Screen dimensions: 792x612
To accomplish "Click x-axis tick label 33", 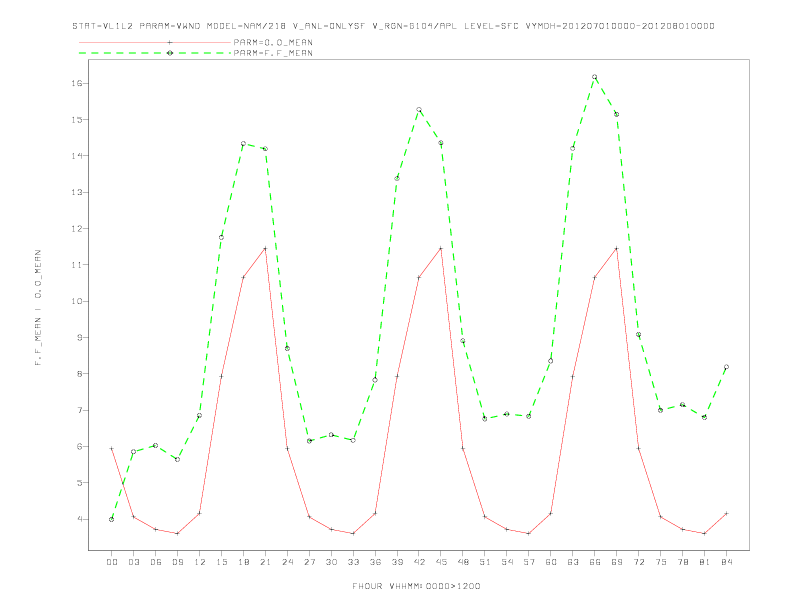I will pyautogui.click(x=353, y=562).
